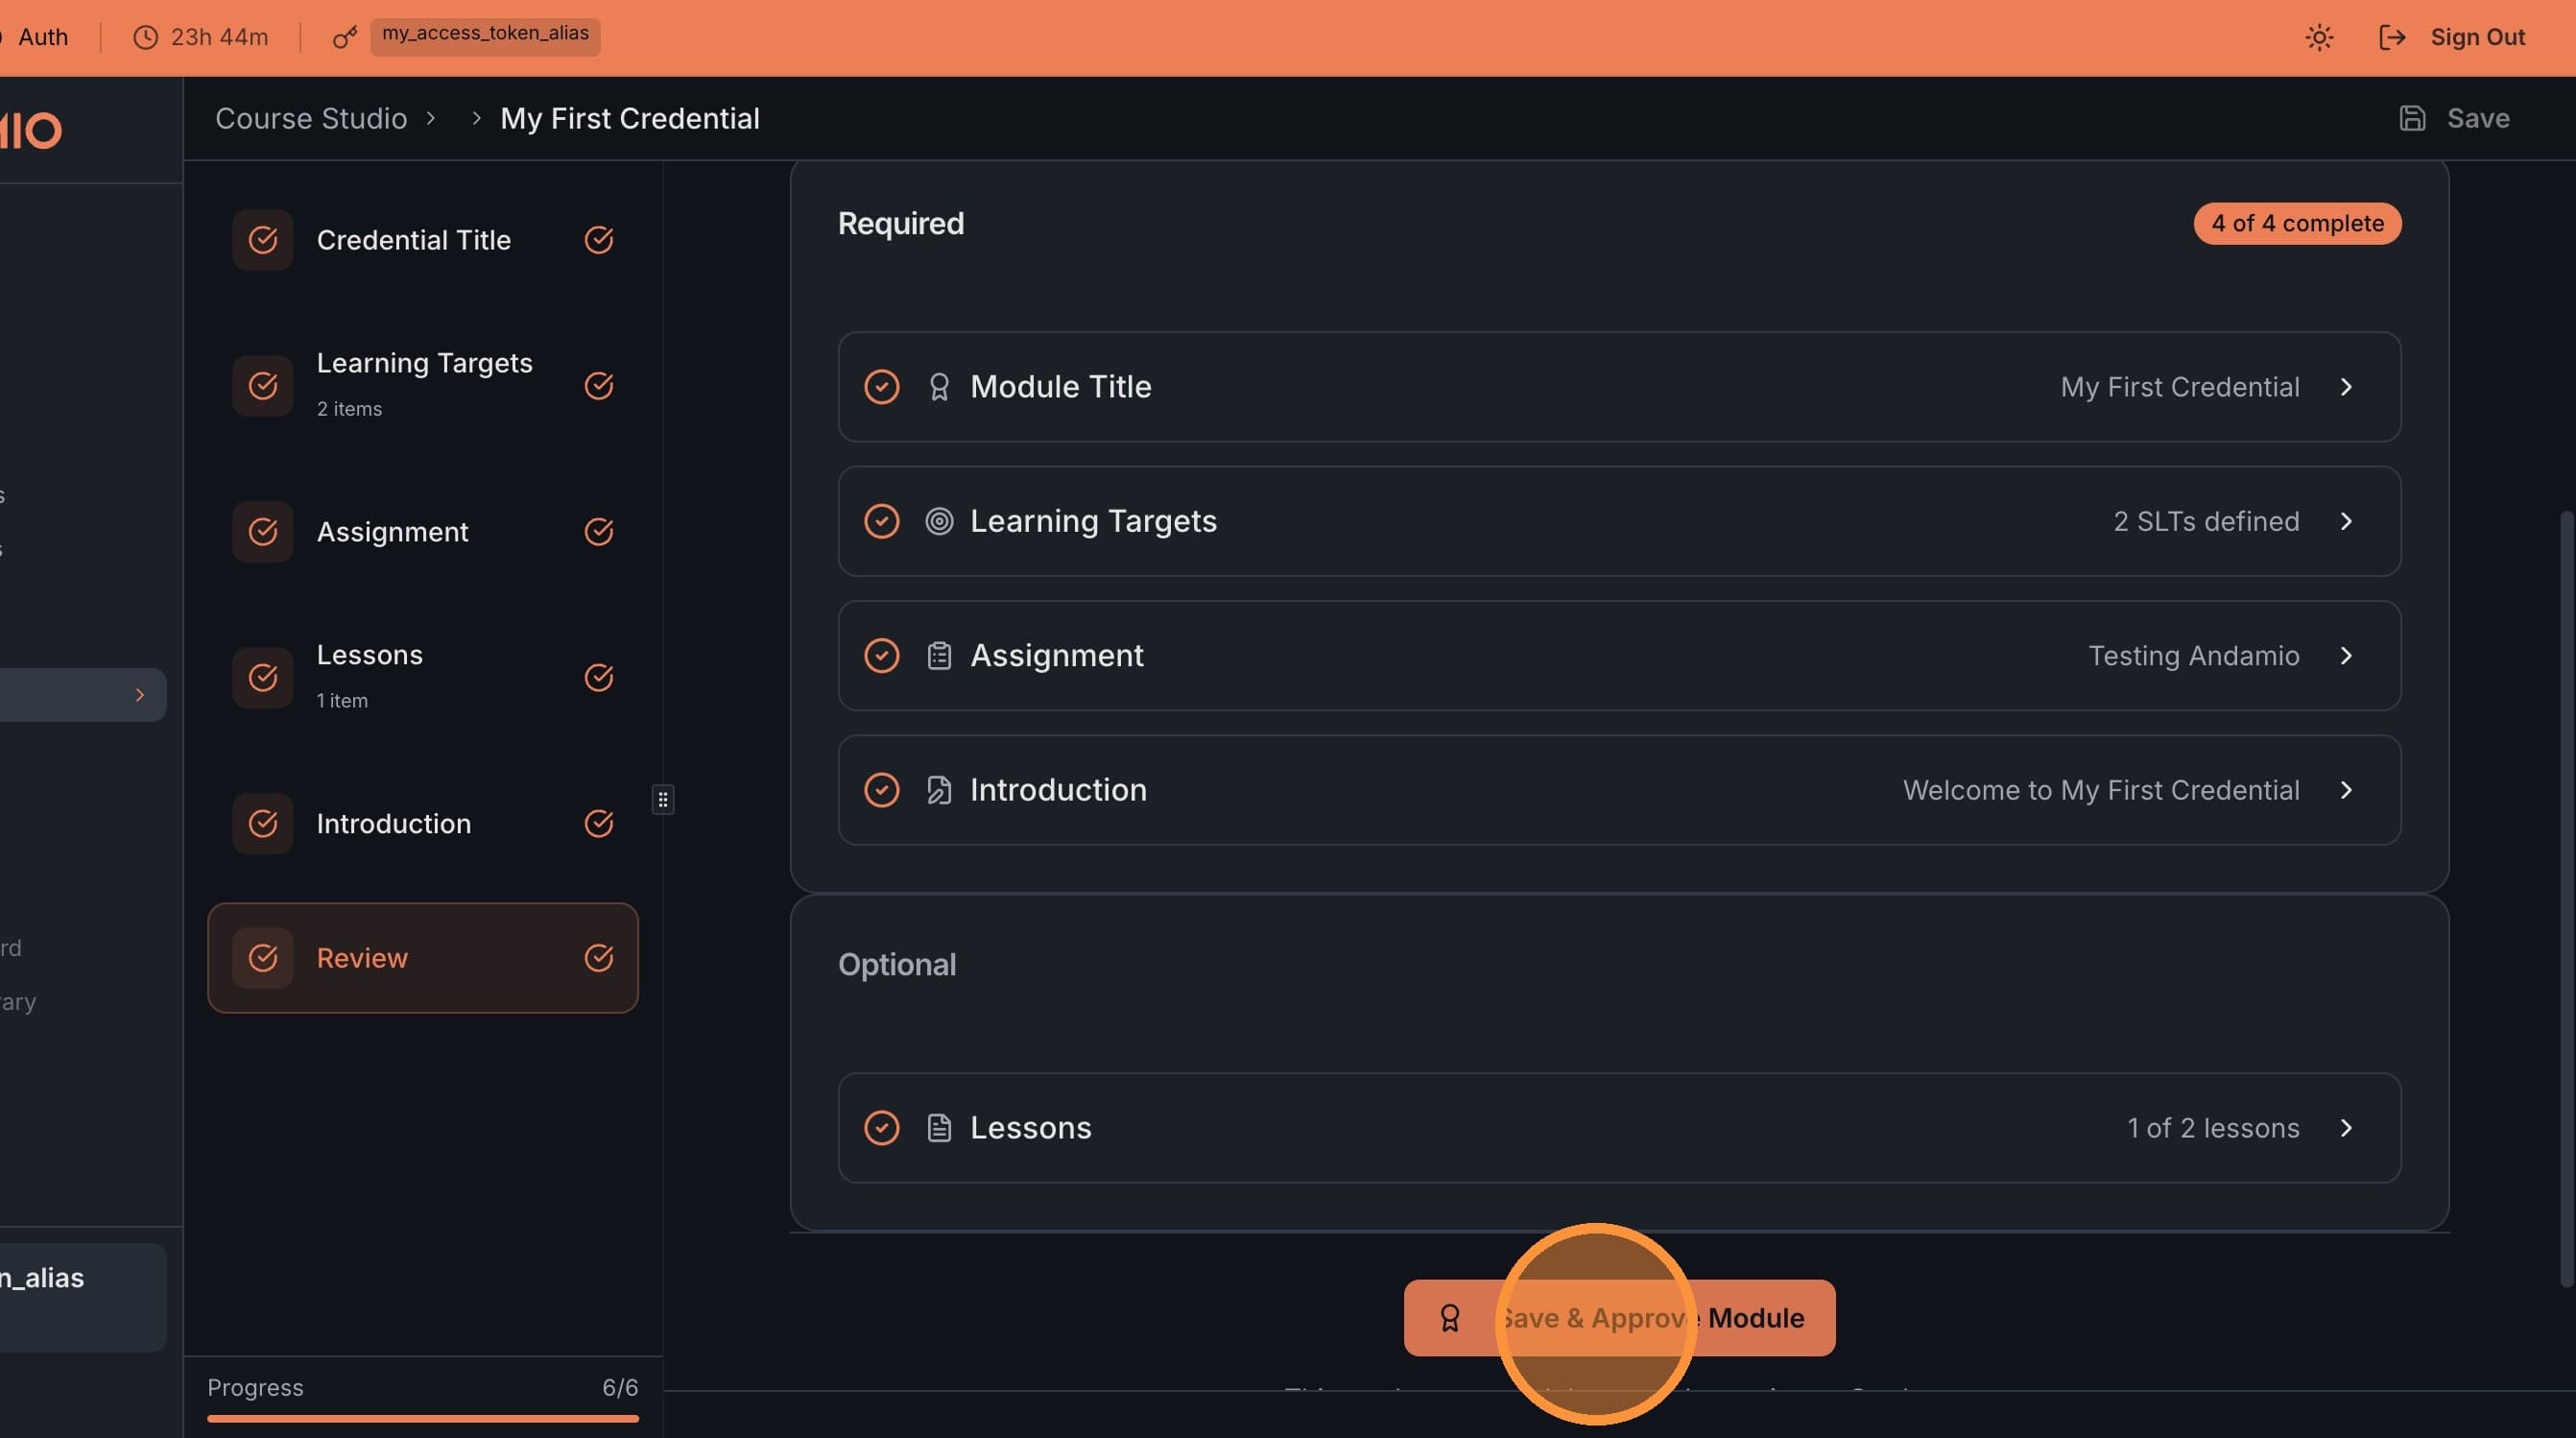Click the badge icon beside Module Title

pos(939,386)
